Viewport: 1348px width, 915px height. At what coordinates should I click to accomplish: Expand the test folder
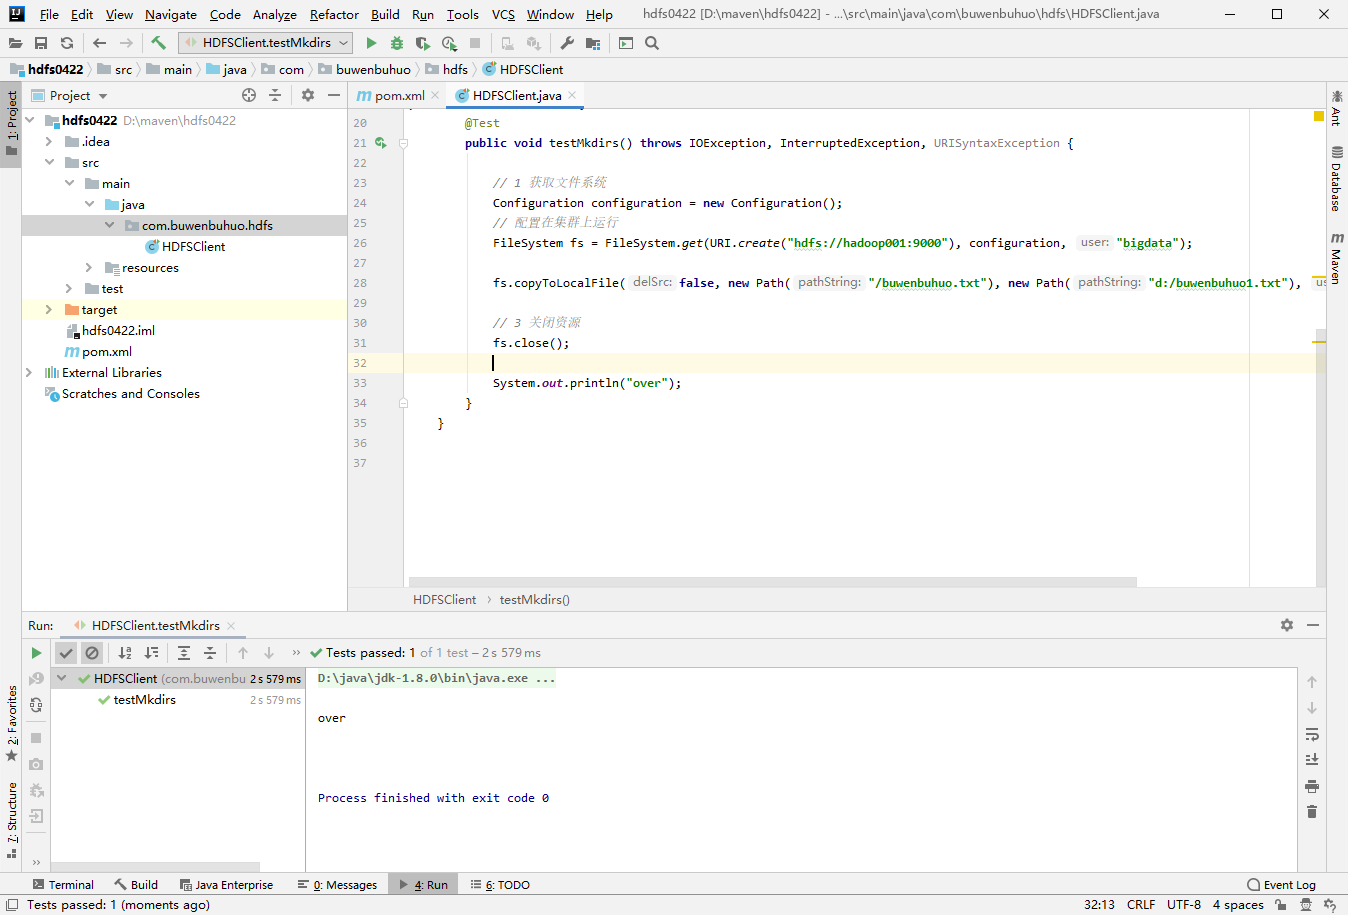click(x=69, y=289)
